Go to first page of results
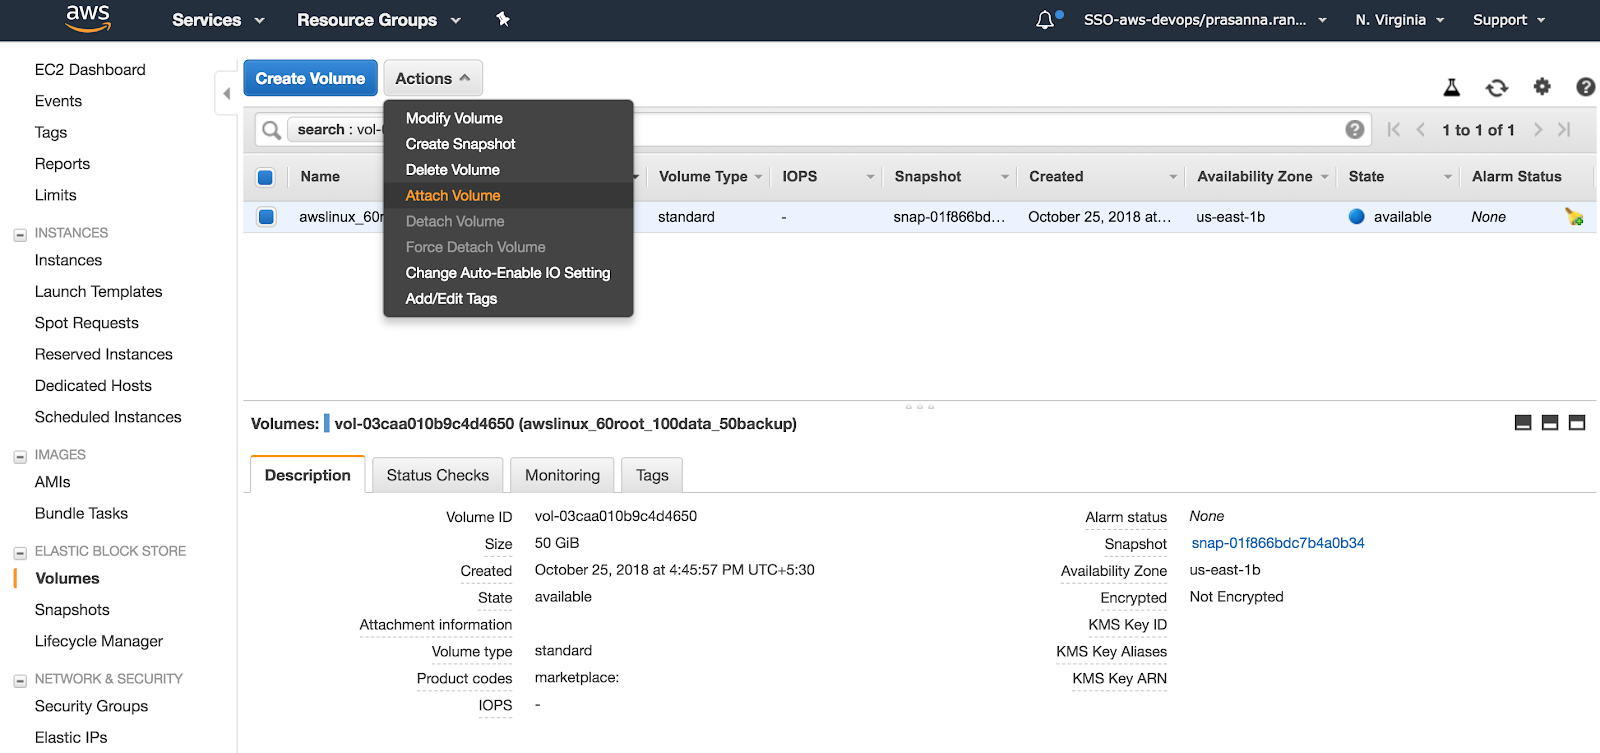The width and height of the screenshot is (1600, 753). (1393, 129)
